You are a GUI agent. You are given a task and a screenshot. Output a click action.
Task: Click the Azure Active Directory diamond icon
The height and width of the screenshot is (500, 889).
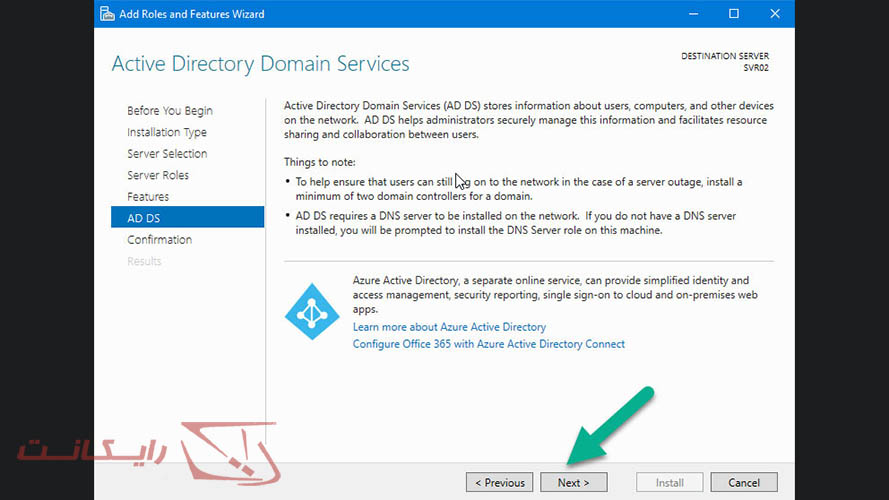pos(312,312)
